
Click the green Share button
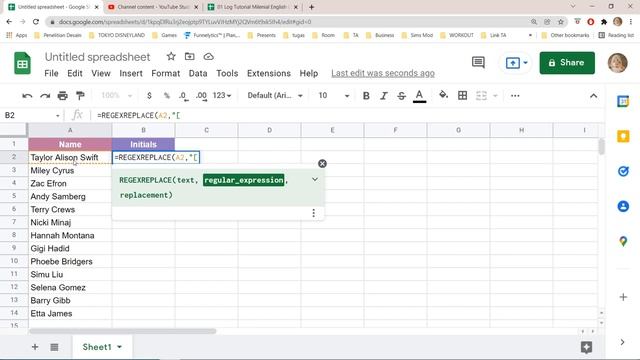[567, 63]
